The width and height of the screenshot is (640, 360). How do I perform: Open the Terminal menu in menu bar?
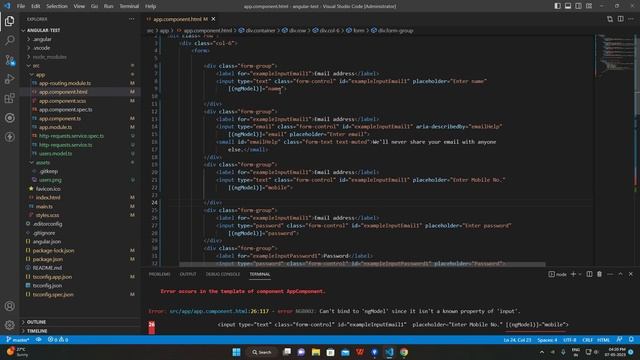pos(129,6)
